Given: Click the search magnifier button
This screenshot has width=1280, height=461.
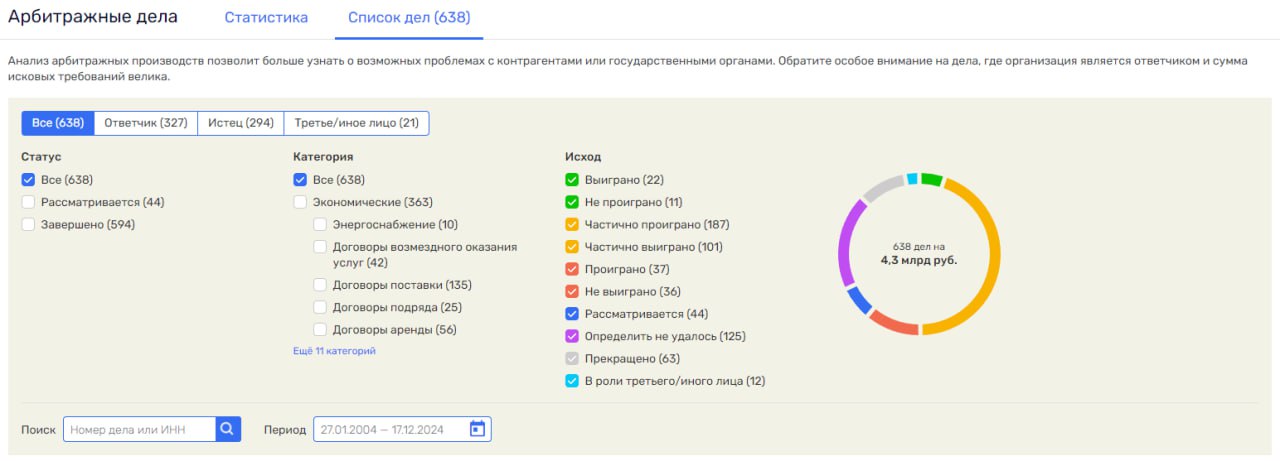Looking at the screenshot, I should (228, 429).
